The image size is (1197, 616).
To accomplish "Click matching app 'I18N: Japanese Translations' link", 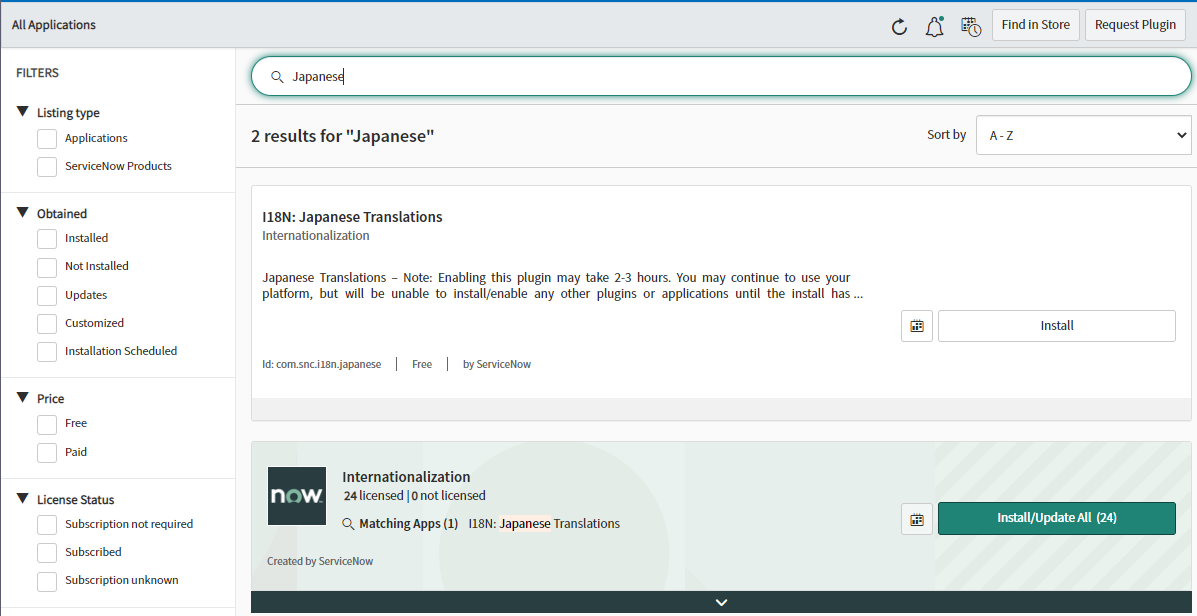I will (544, 524).
